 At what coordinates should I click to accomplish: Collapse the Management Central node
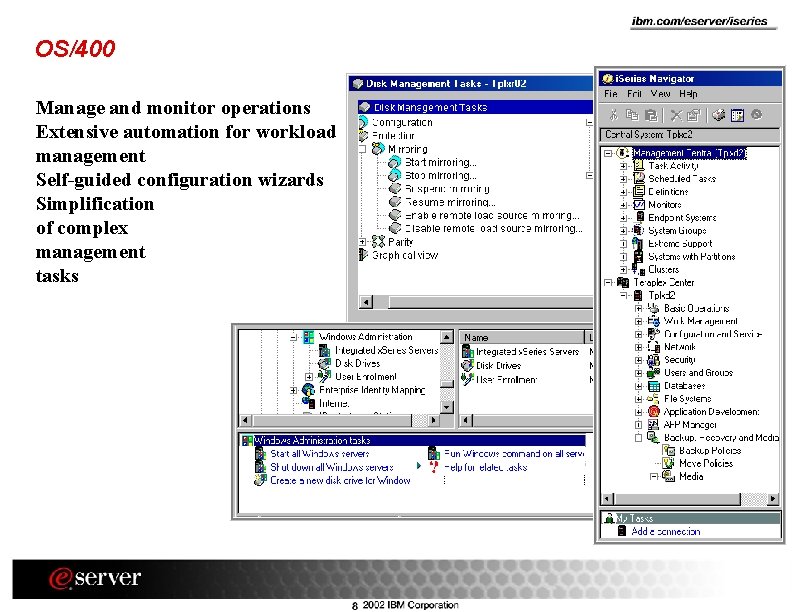coord(608,153)
